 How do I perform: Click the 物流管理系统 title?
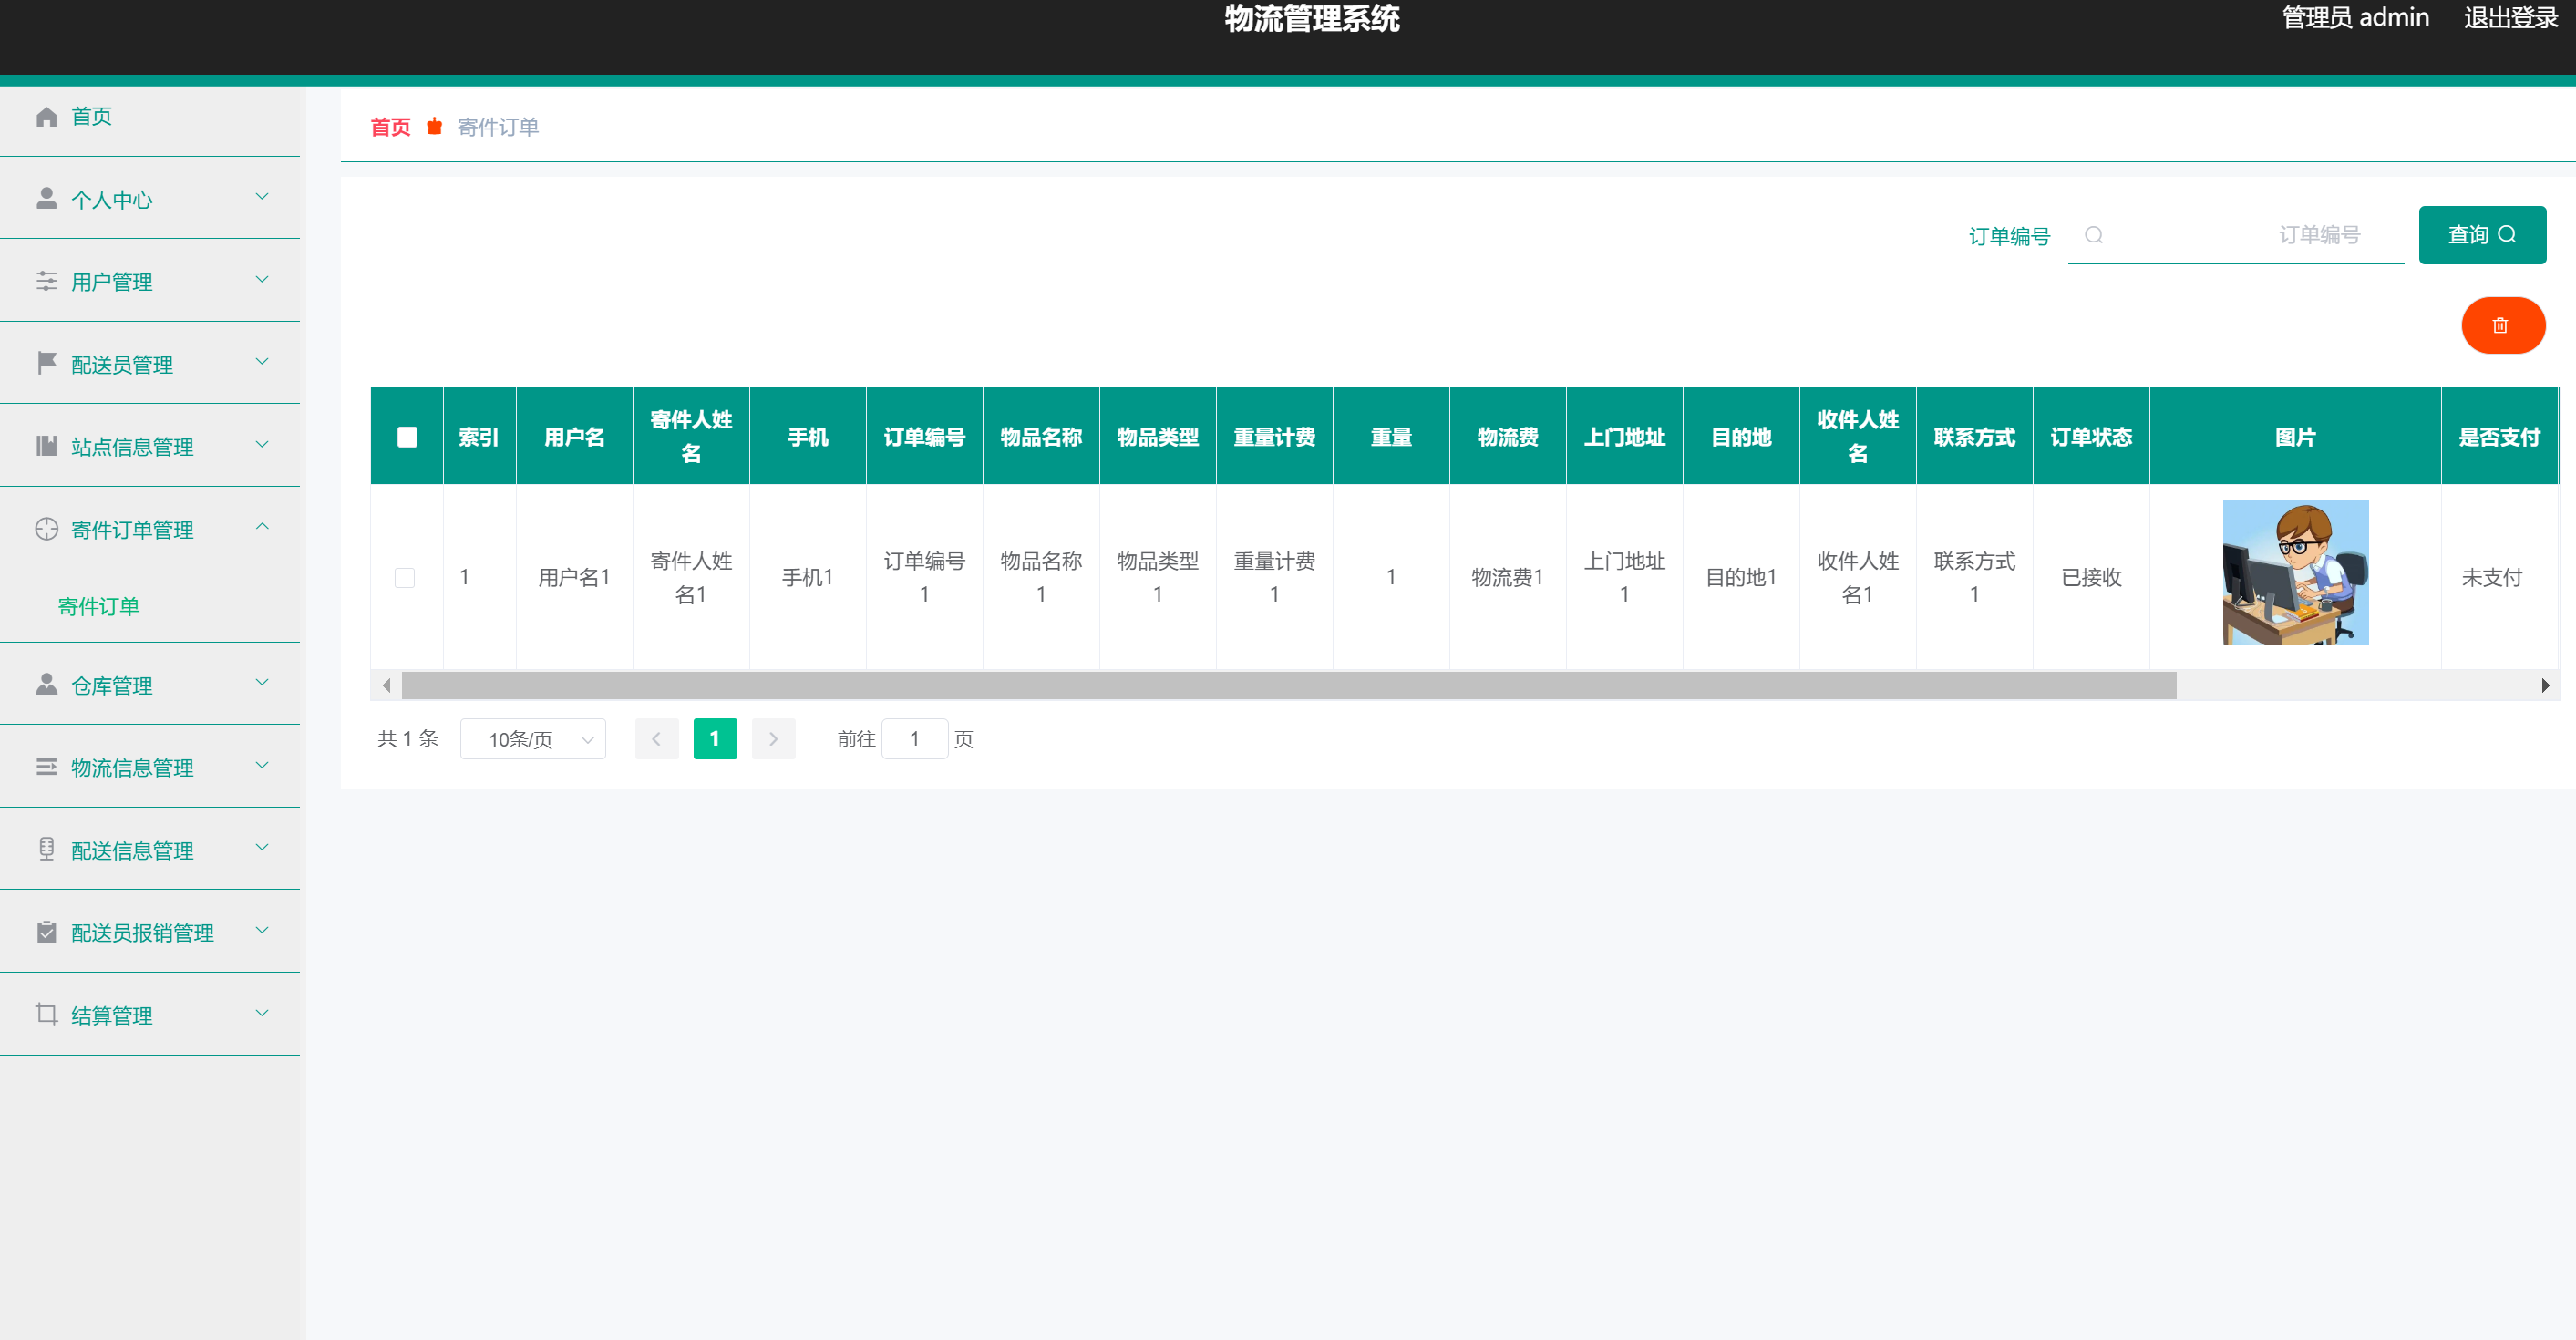click(1312, 18)
